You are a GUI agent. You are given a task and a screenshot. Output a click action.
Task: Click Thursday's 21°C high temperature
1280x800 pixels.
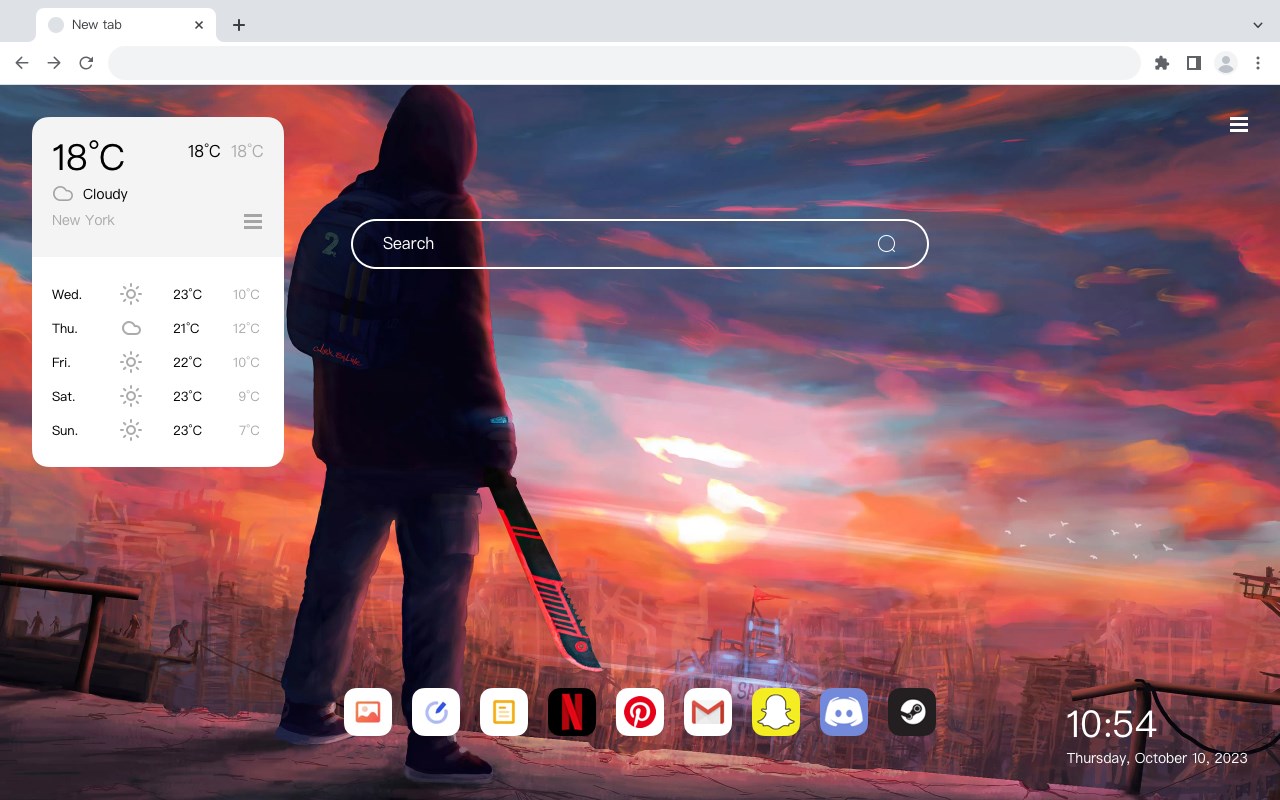click(x=186, y=328)
